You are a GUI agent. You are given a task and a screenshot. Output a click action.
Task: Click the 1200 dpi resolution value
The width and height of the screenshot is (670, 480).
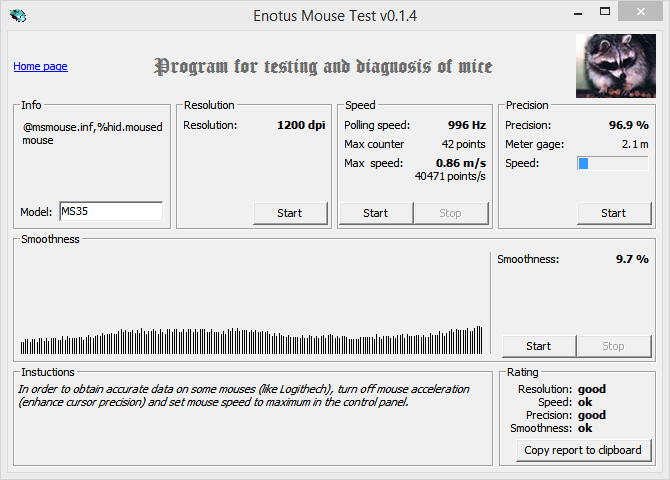(x=301, y=125)
